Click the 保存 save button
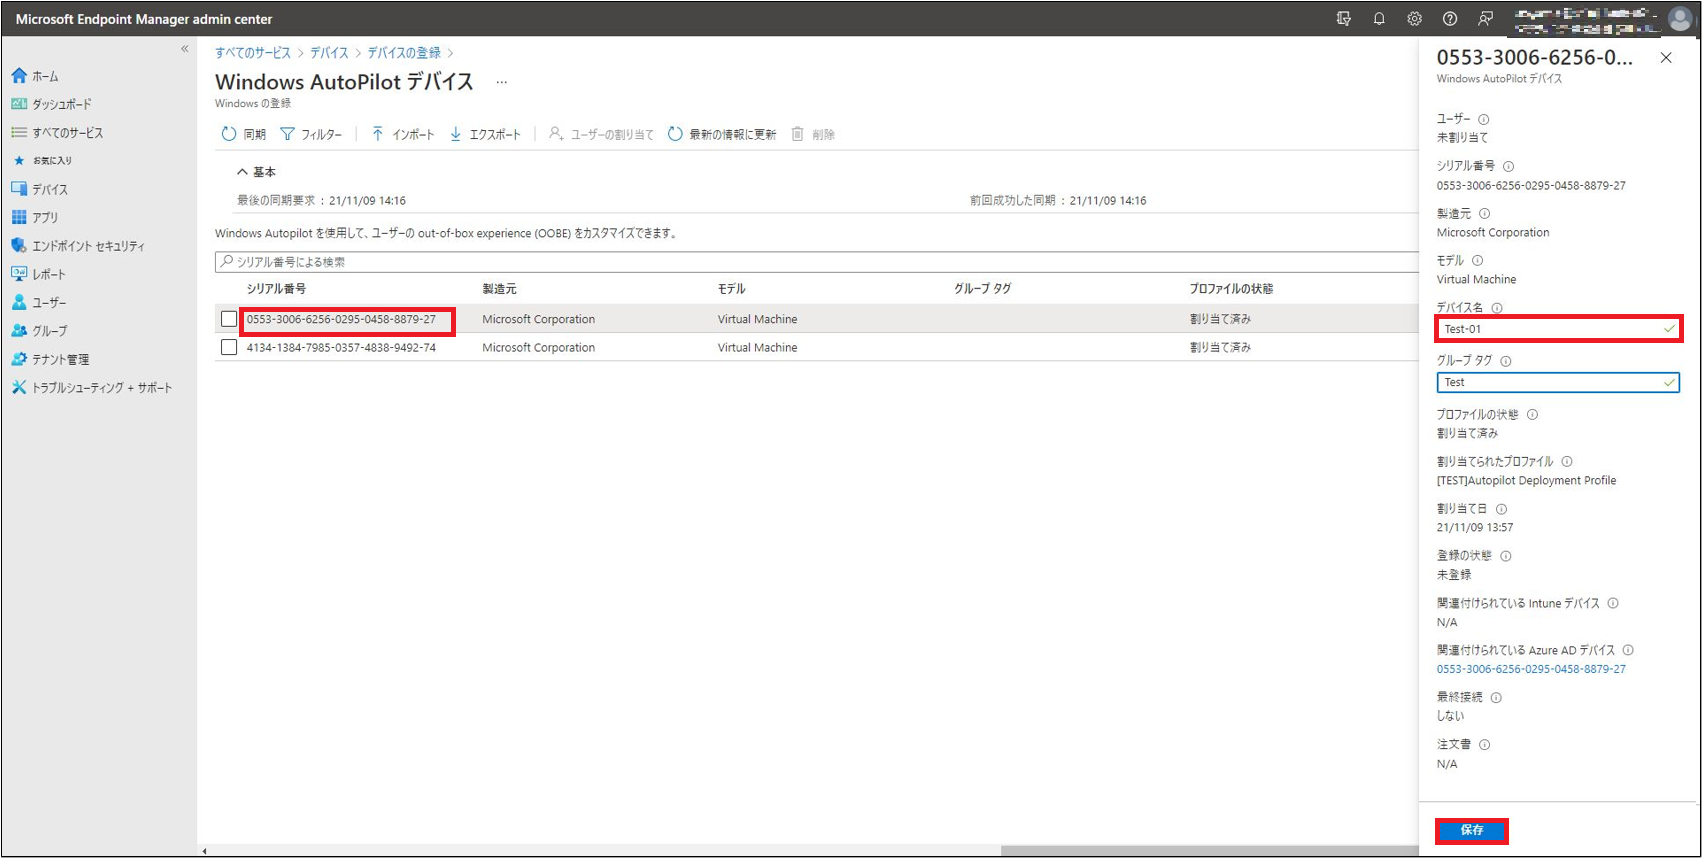This screenshot has height=858, width=1702. (x=1472, y=830)
